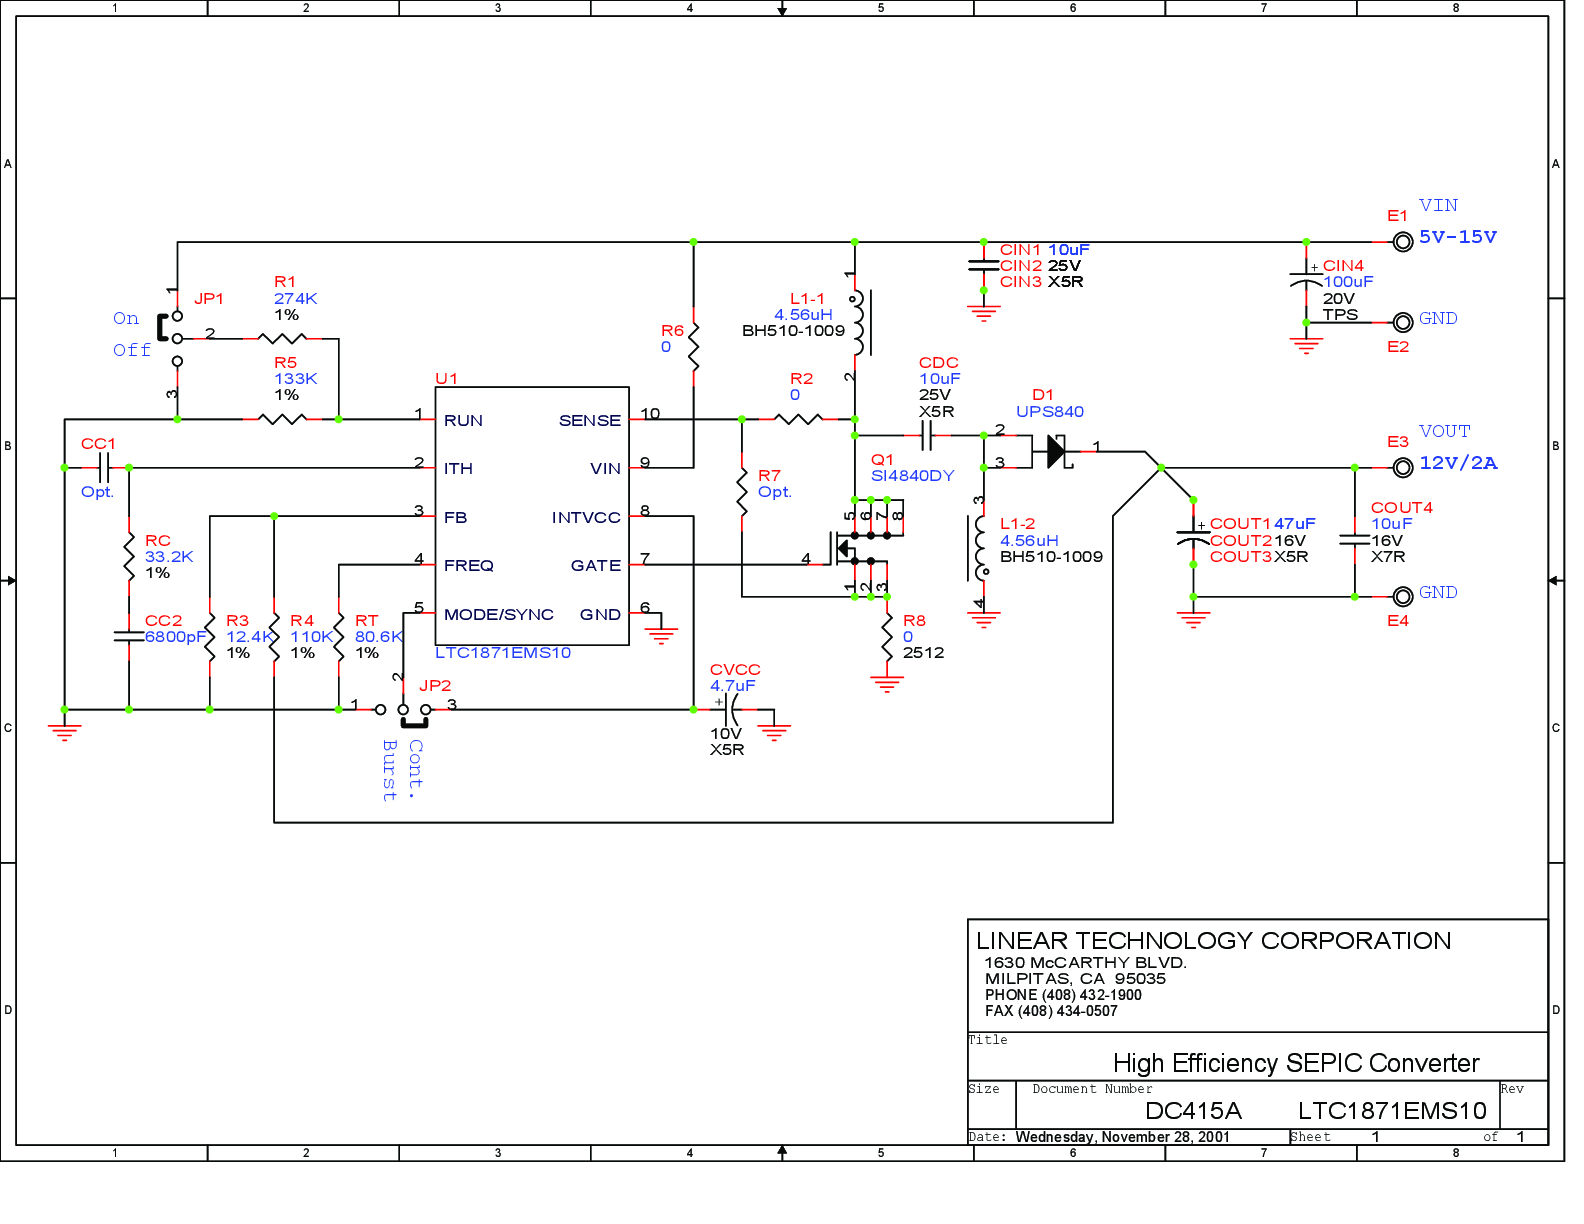Select the L1-2 inductor coil symbol

[x=978, y=547]
